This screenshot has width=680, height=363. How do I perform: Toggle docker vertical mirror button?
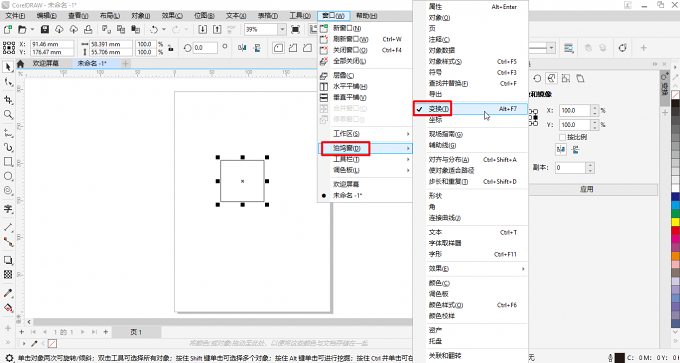[x=575, y=150]
